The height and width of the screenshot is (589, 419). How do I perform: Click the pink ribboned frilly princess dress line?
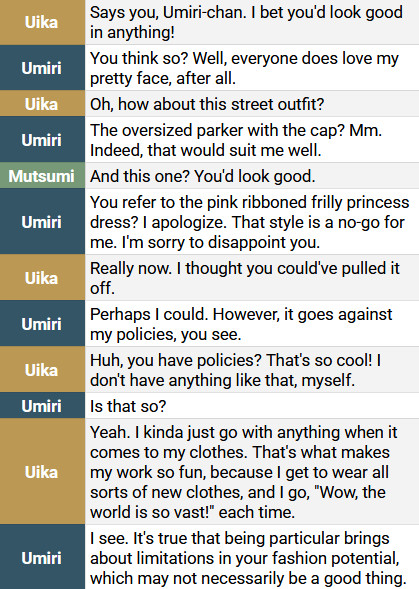[x=250, y=222]
